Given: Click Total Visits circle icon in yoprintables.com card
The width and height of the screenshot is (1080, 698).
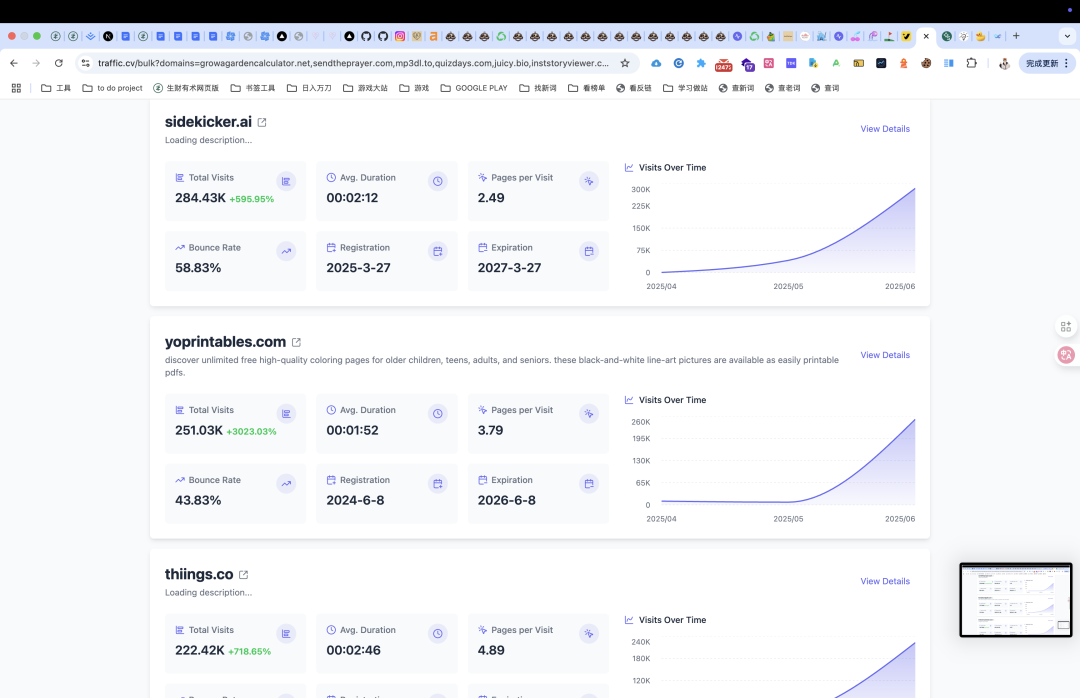Looking at the screenshot, I should pyautogui.click(x=286, y=413).
